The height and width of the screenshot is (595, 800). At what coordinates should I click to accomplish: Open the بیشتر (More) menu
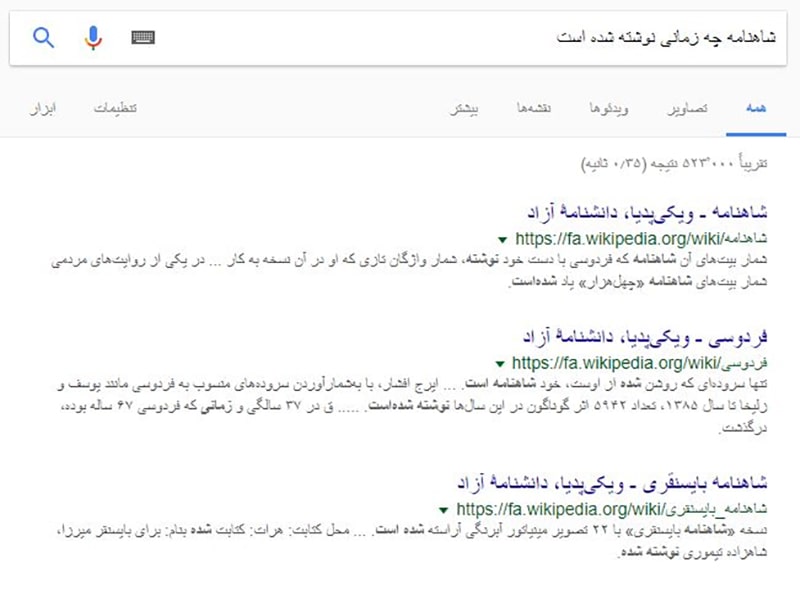464,109
